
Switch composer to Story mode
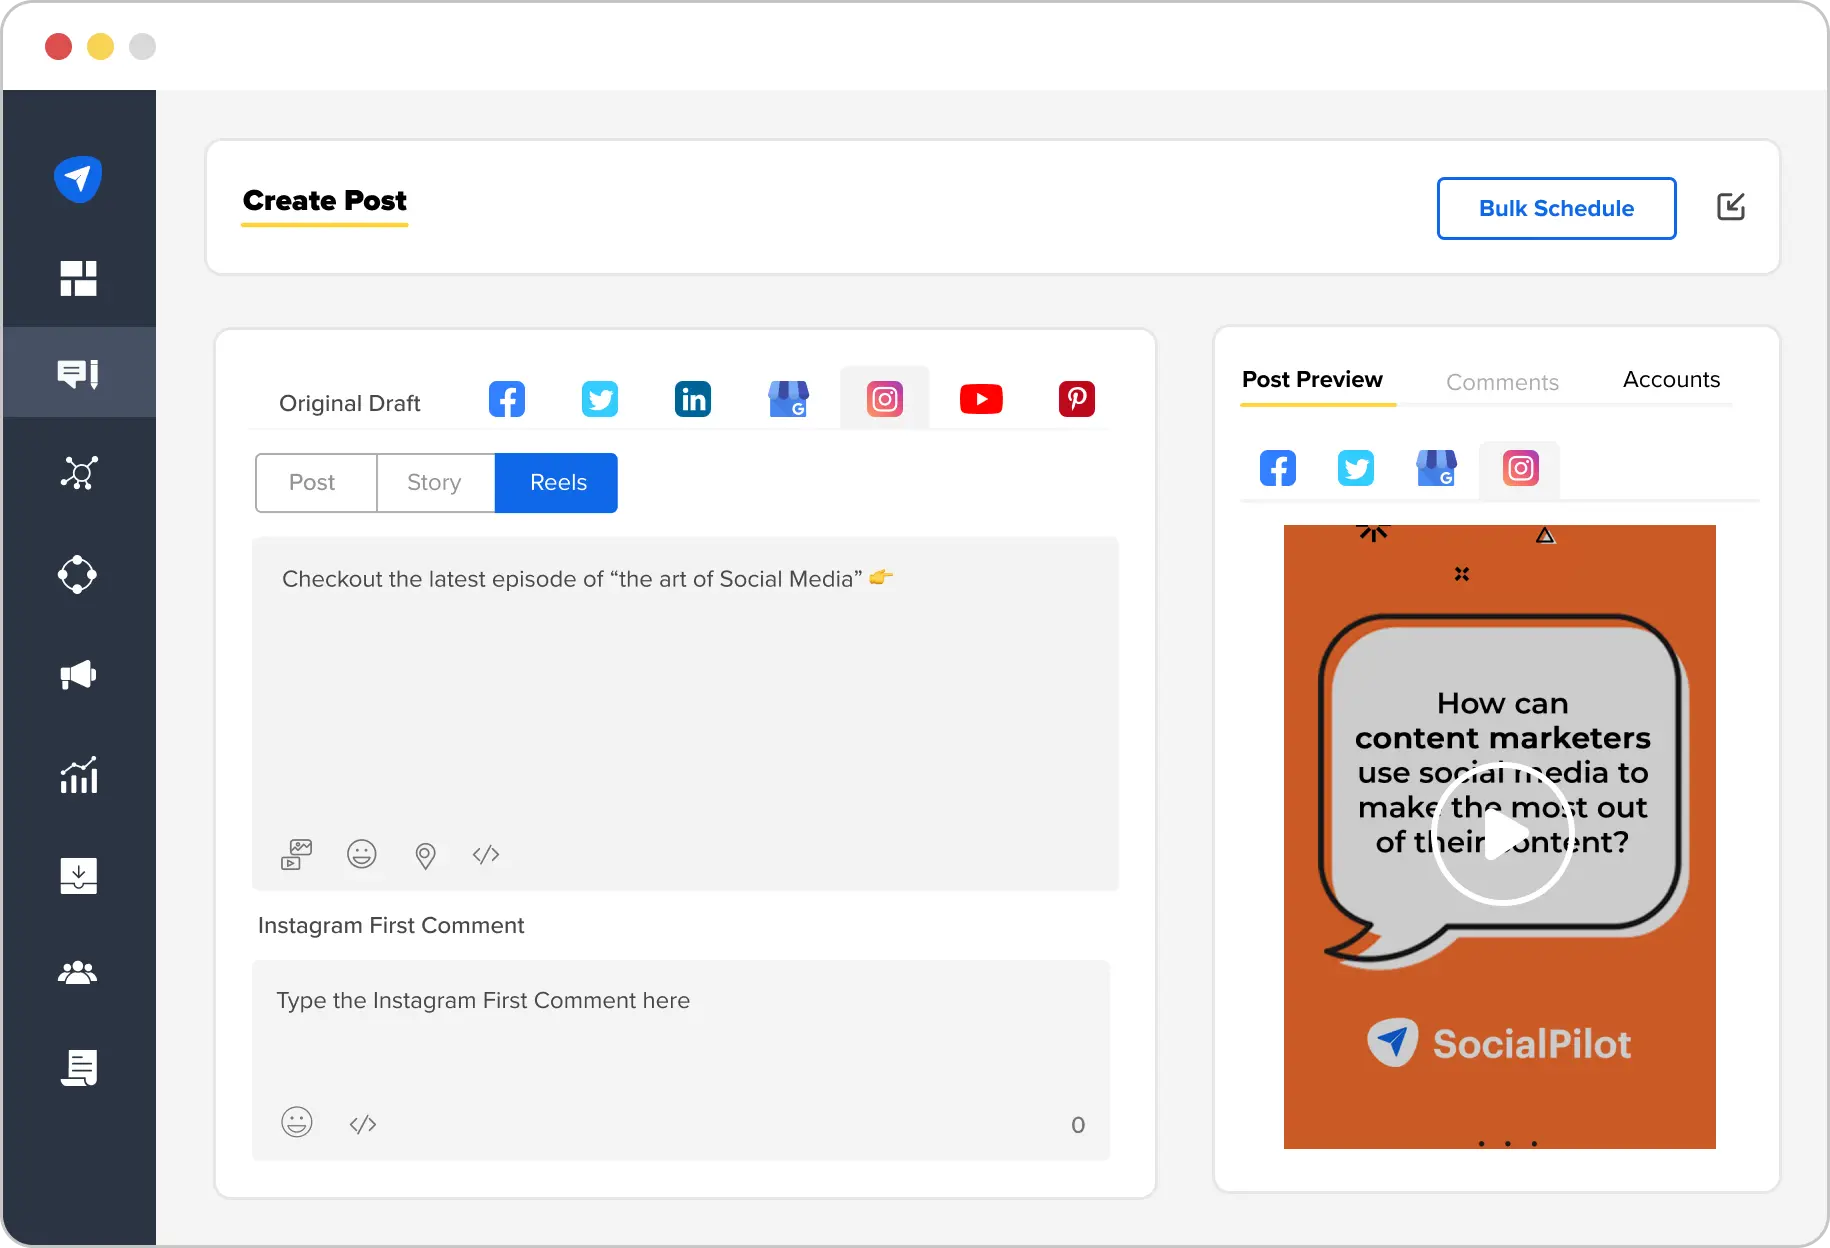coord(434,482)
